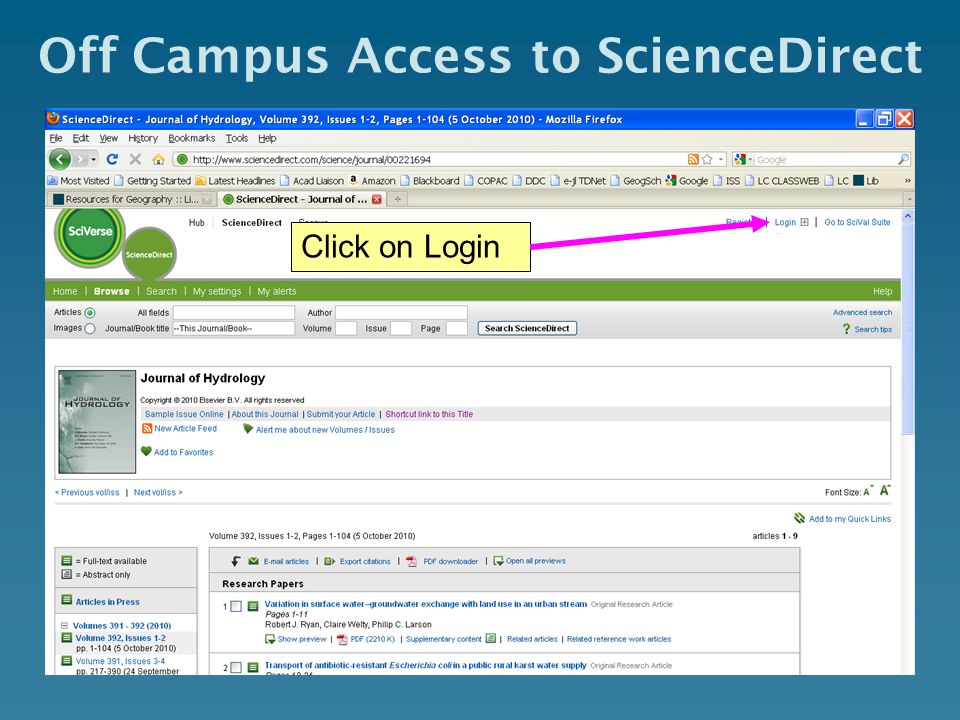Viewport: 960px width, 720px height.
Task: Click the All fields input box
Action: point(233,312)
